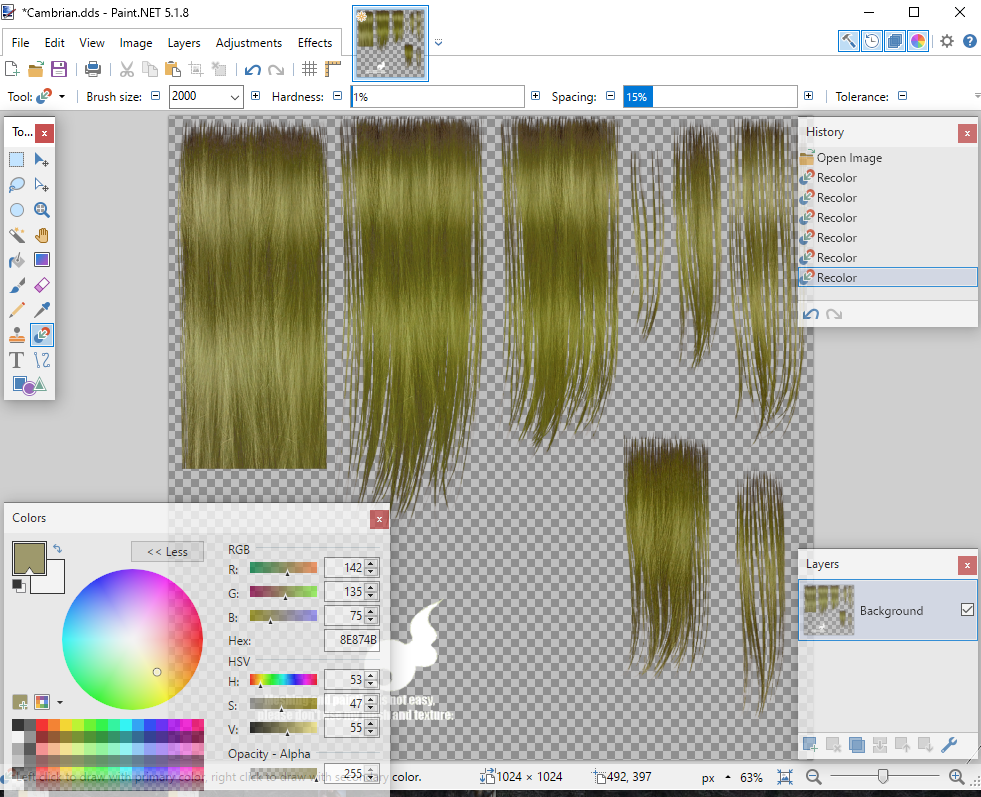Select the Move Selected Pixels tool

click(x=42, y=160)
